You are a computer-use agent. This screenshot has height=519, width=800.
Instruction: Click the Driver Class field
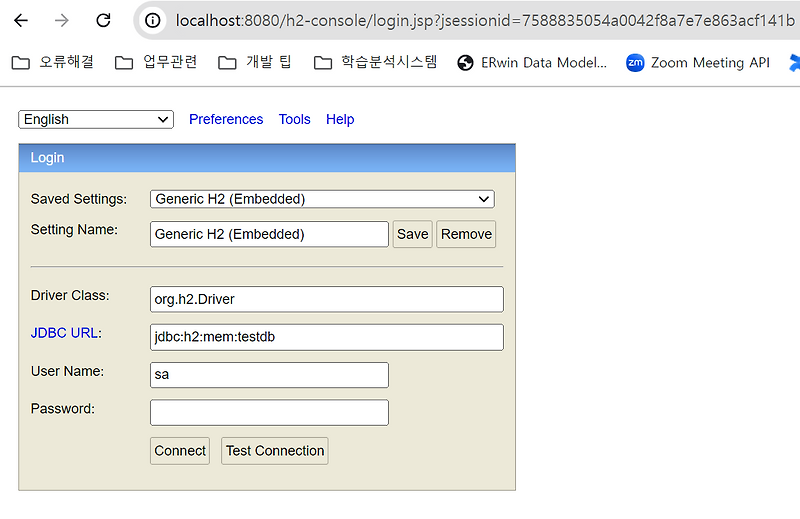pos(327,299)
